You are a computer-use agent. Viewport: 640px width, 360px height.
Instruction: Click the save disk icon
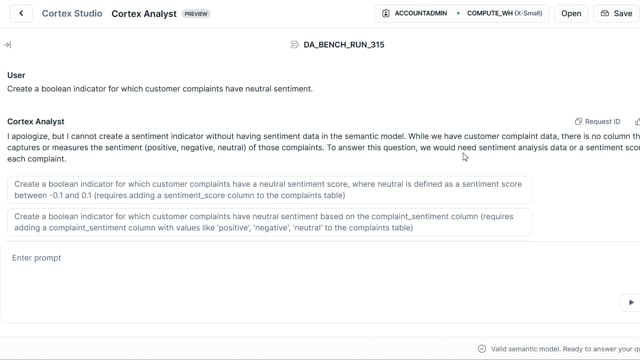tap(604, 13)
